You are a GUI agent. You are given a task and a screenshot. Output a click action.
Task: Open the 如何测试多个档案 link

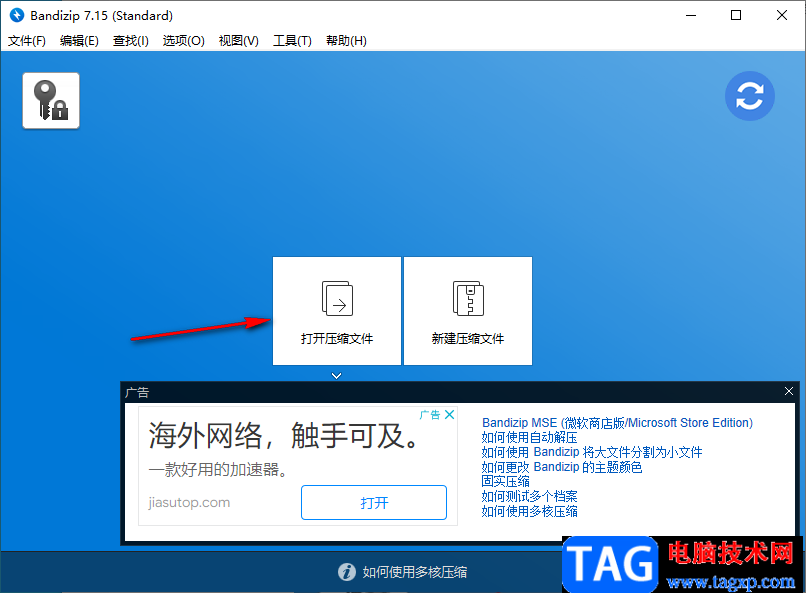coord(529,496)
